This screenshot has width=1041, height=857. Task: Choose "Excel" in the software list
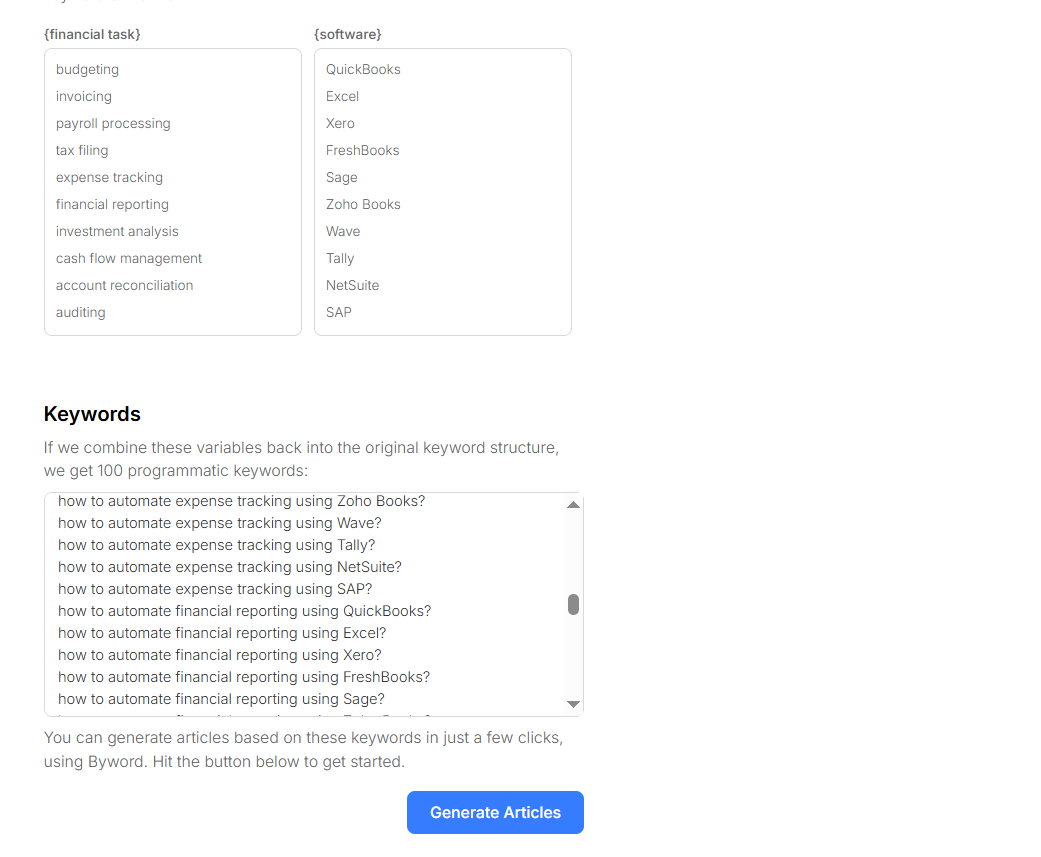point(342,96)
